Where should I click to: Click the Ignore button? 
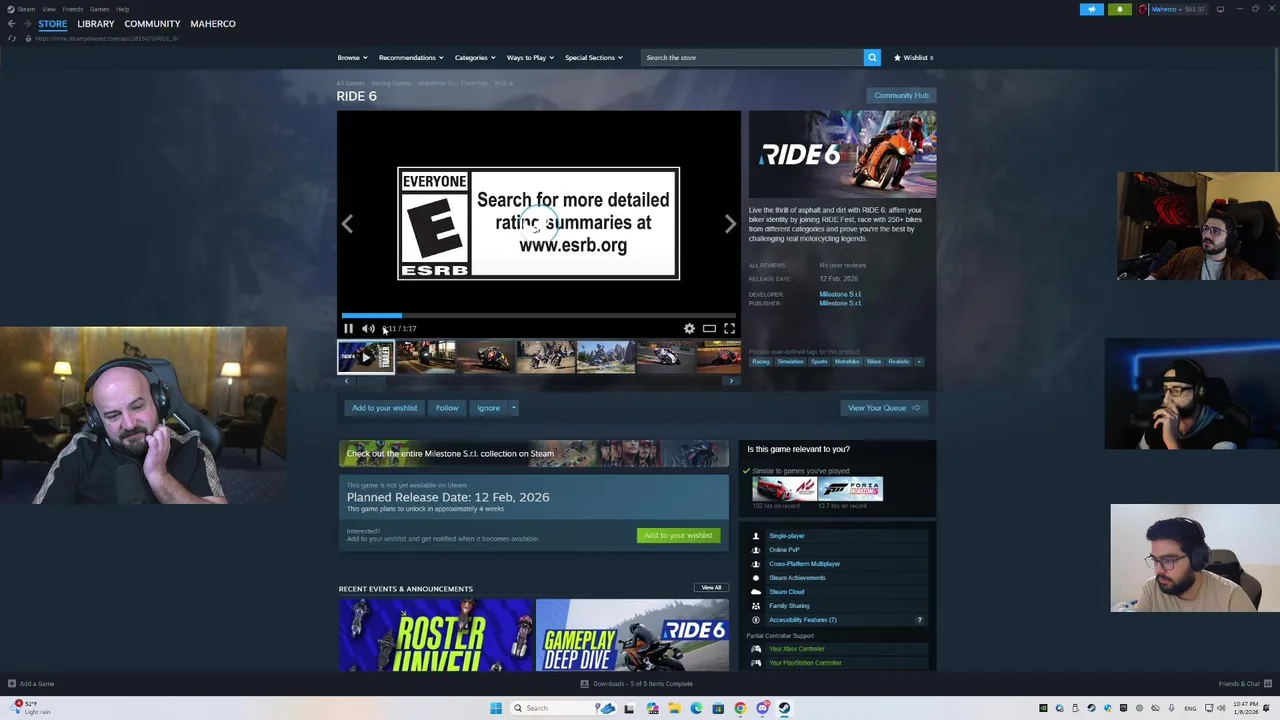pos(488,408)
